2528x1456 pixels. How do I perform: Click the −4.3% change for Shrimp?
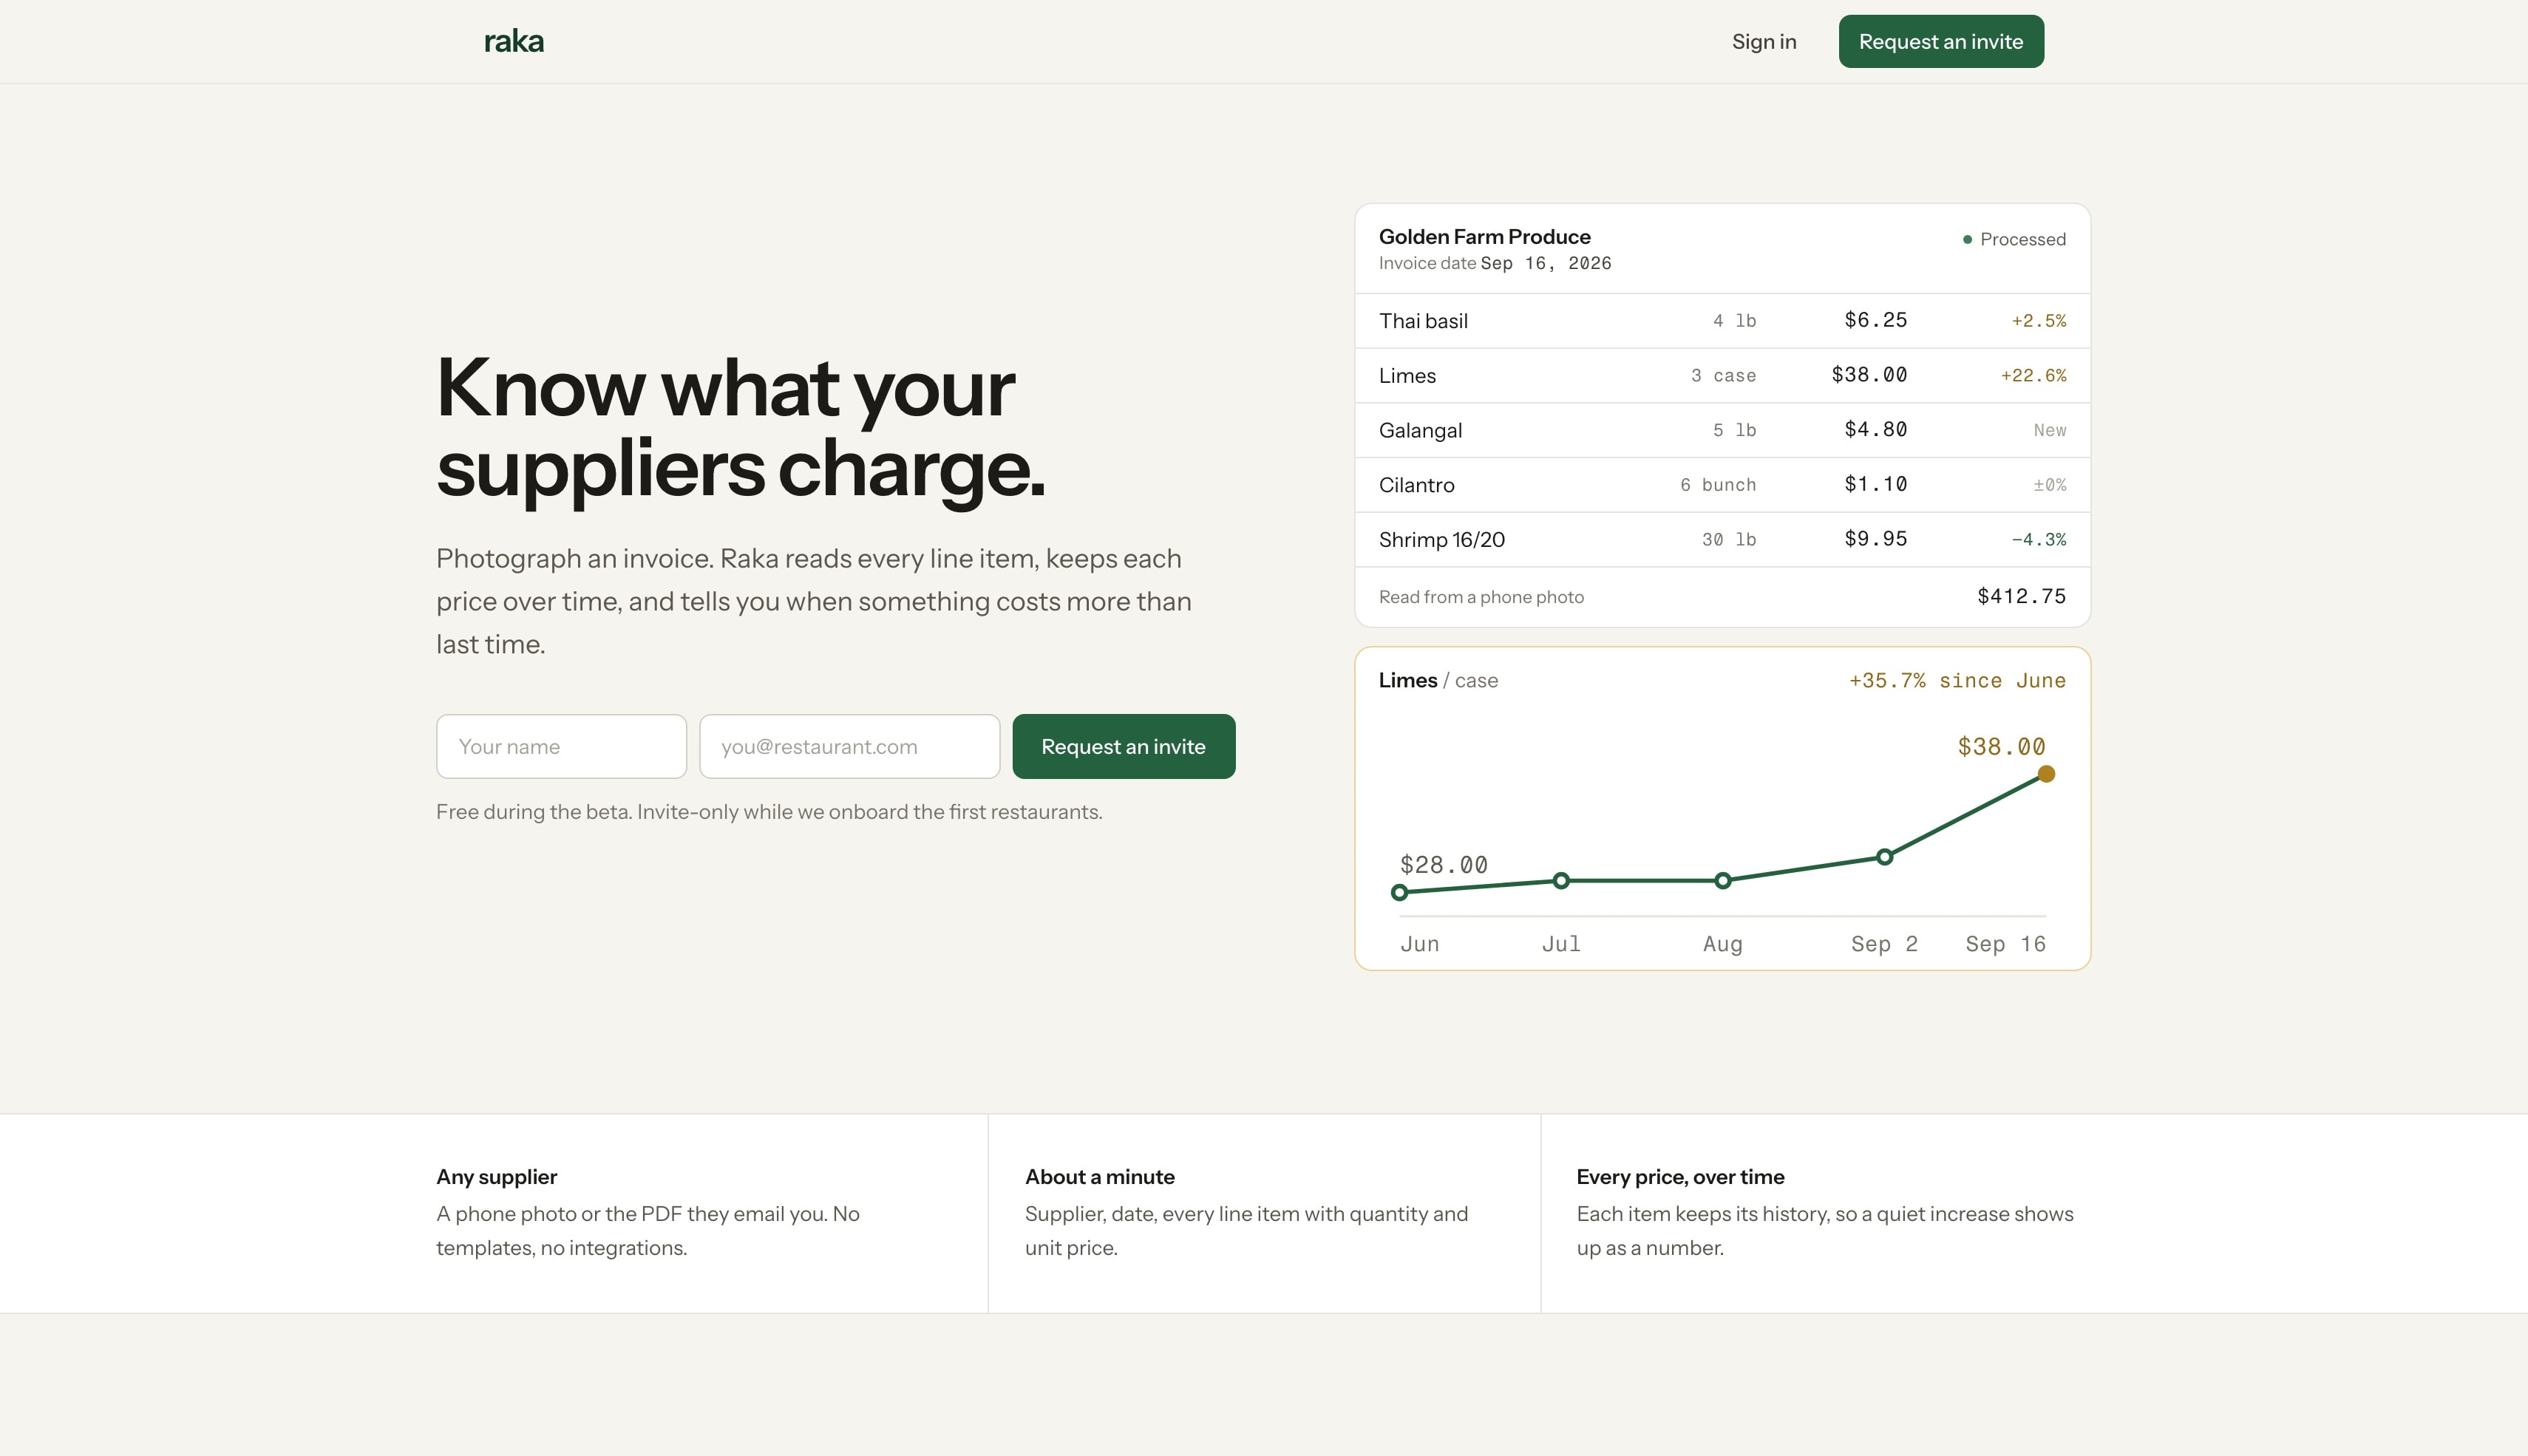coord(2038,540)
